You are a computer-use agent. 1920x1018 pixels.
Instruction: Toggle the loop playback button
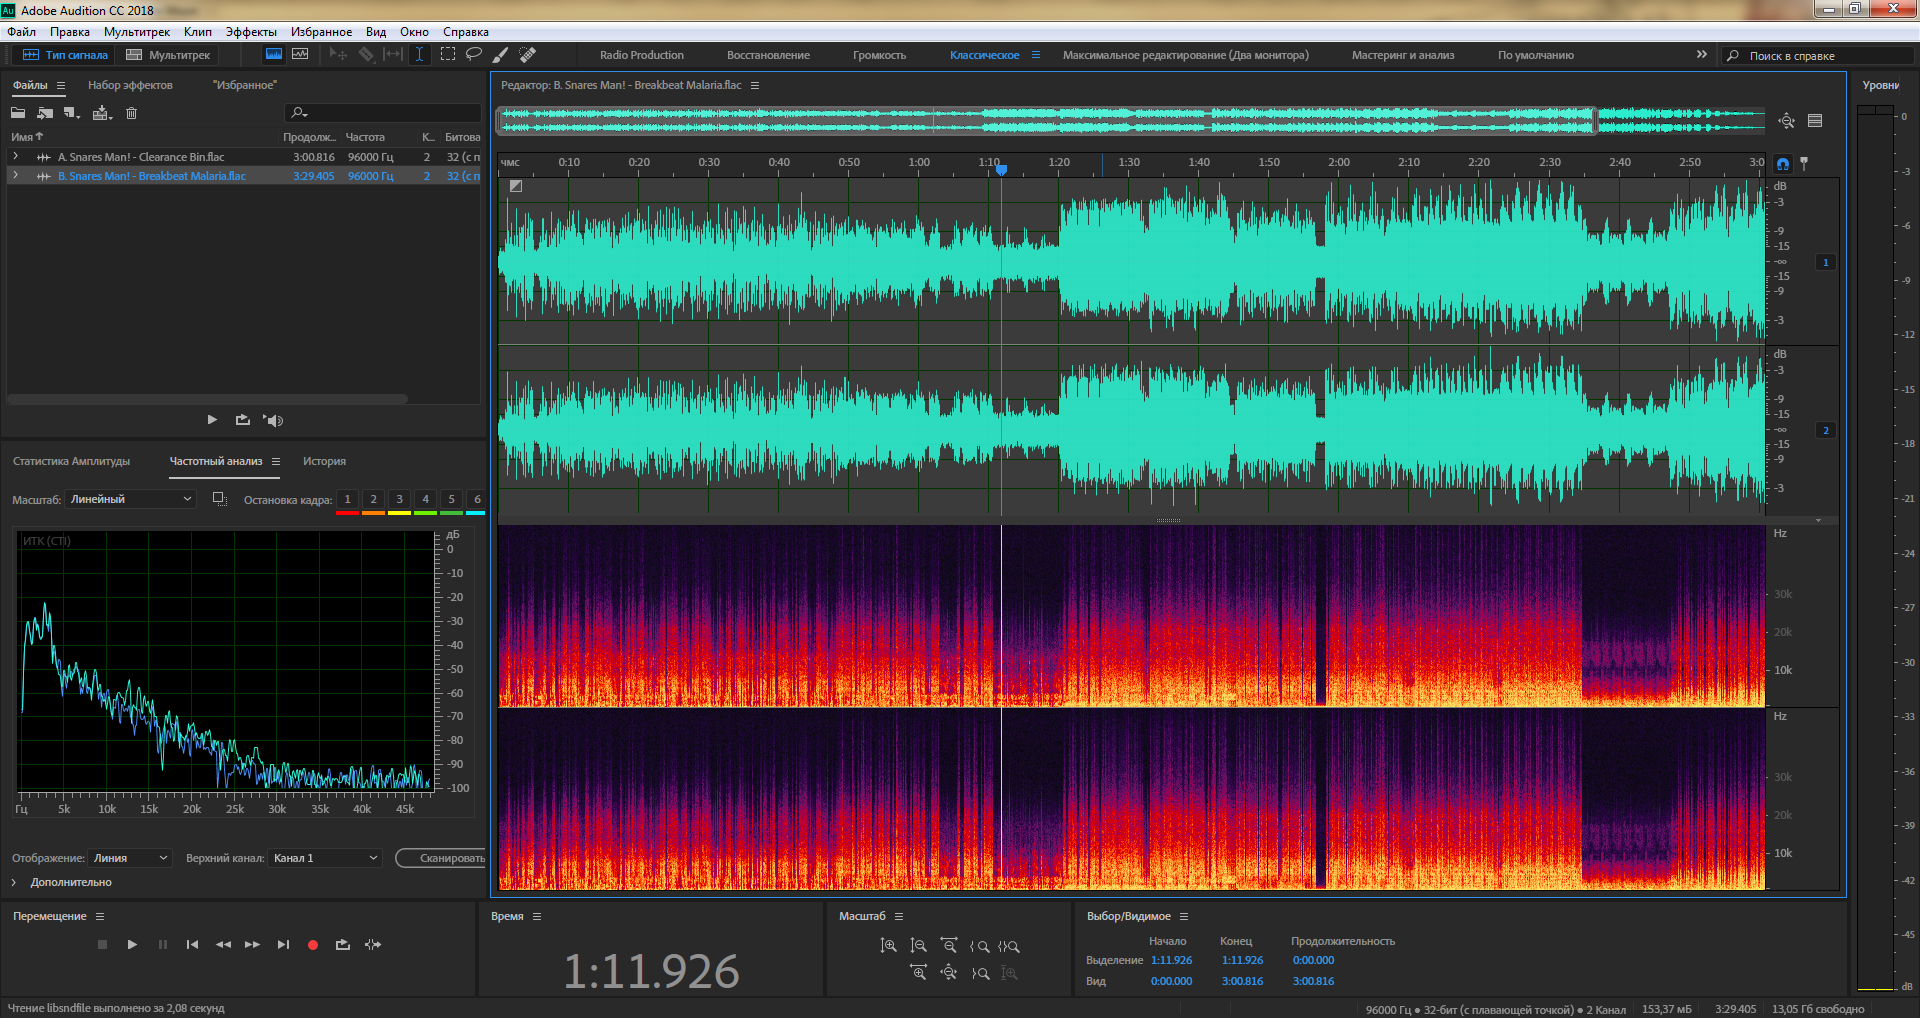(x=342, y=944)
